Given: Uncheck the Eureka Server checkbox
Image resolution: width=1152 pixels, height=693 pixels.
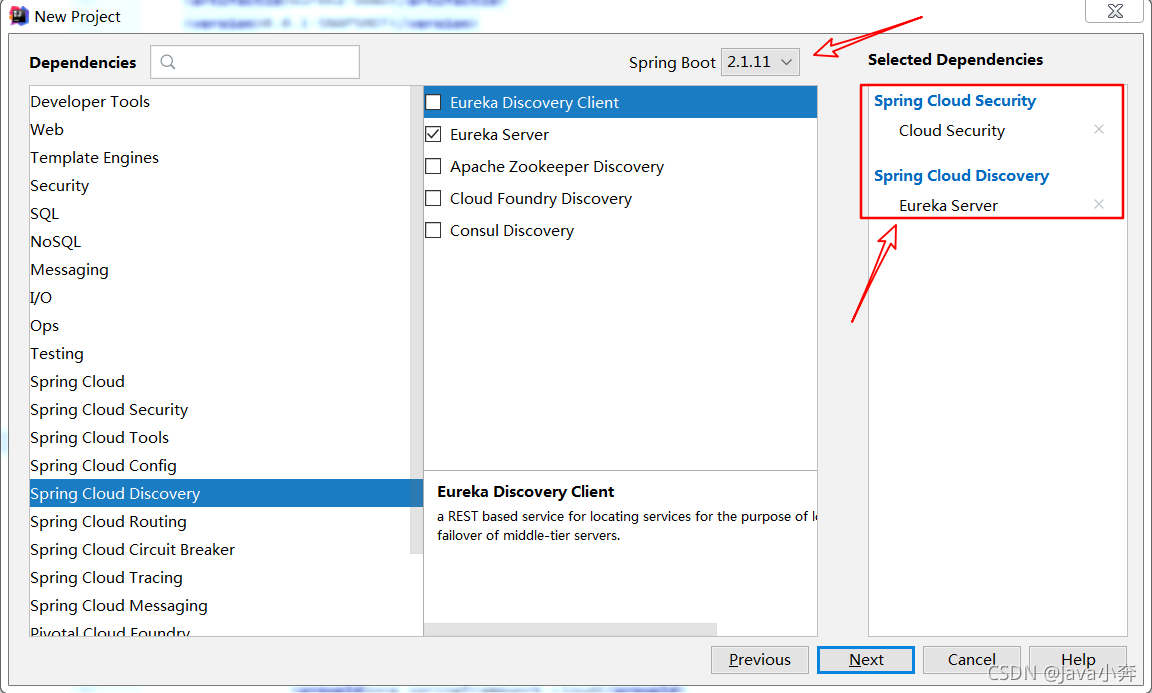Looking at the screenshot, I should click(x=433, y=134).
